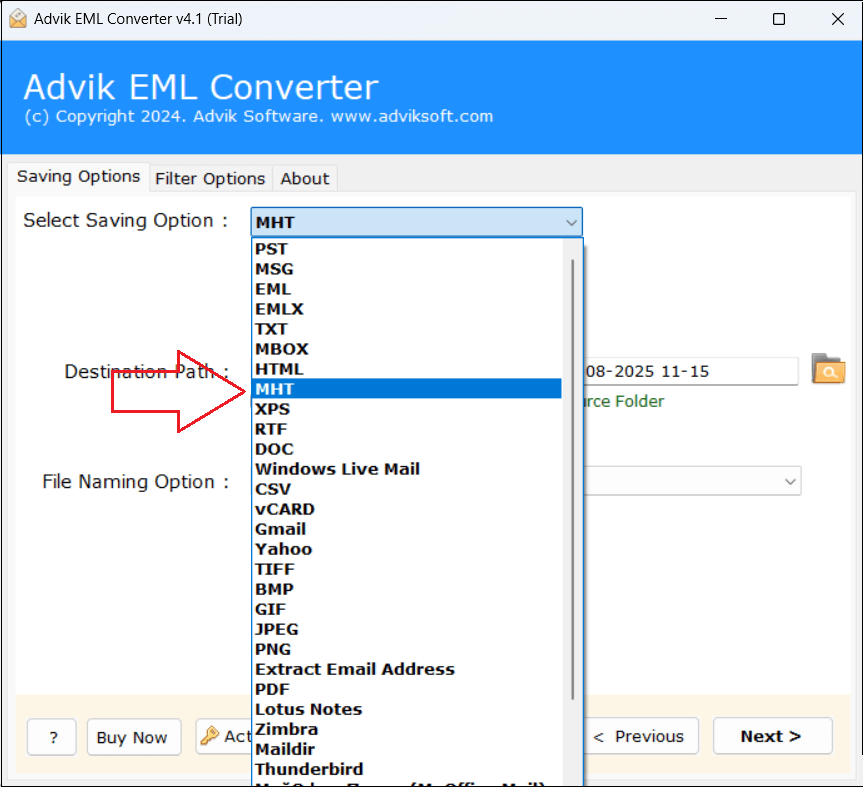Viewport: 863px width, 787px height.
Task: Select Yahoo from the list
Action: (406, 549)
